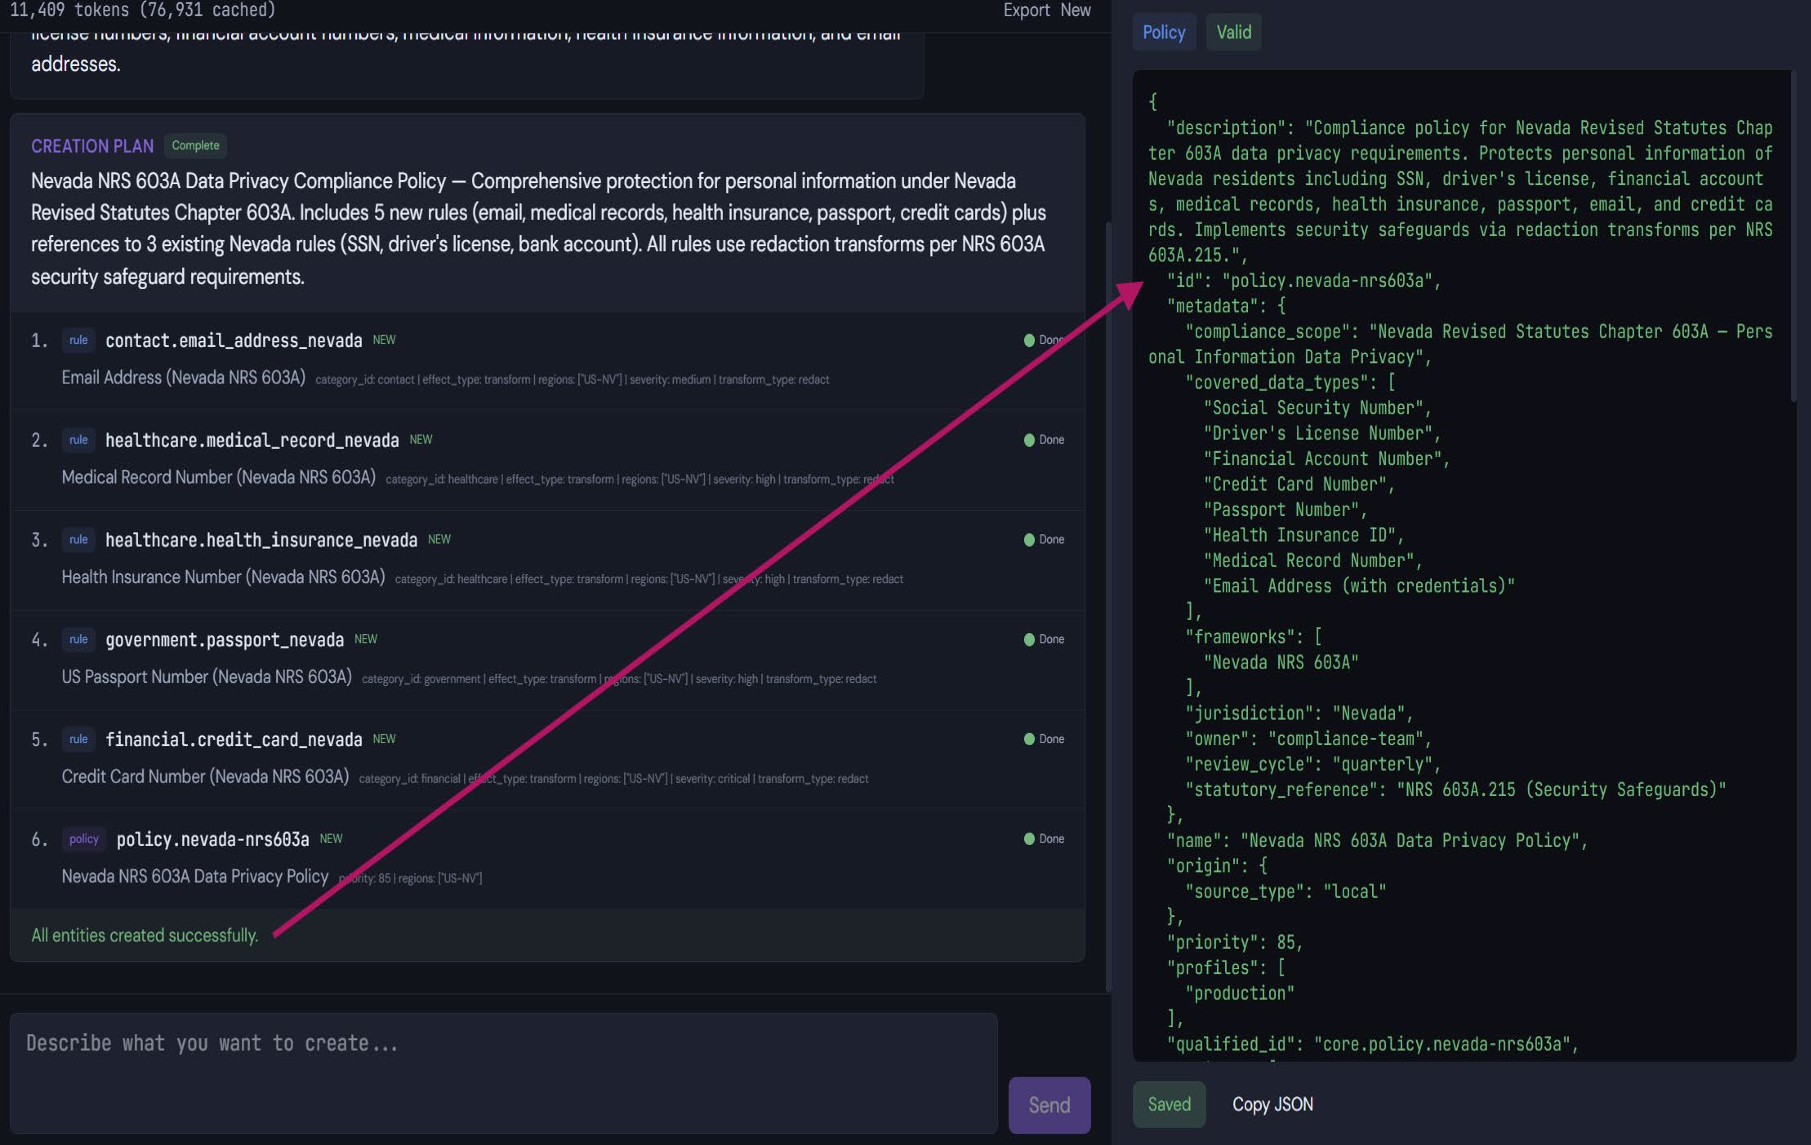Select the policy.nevada-nrs603a entry
Viewport: 1811px width, 1145px height.
548,857
